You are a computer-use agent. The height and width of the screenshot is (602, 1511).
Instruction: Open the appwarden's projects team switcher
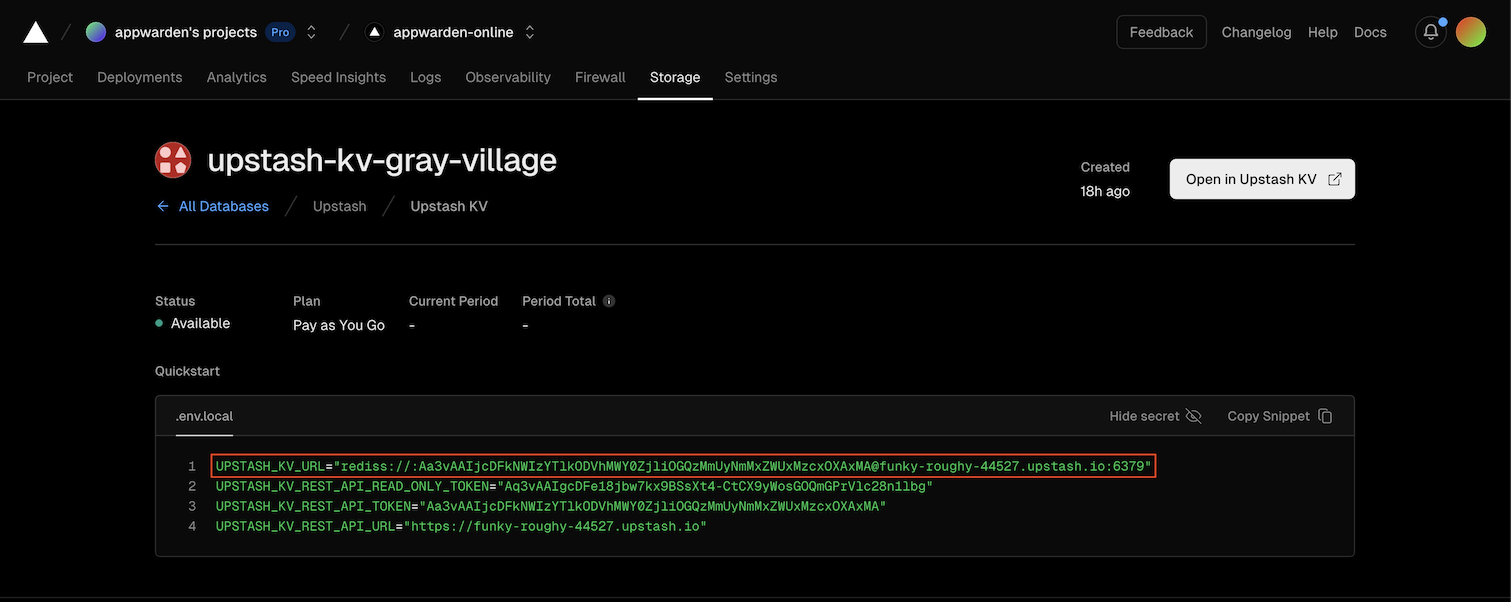308,29
